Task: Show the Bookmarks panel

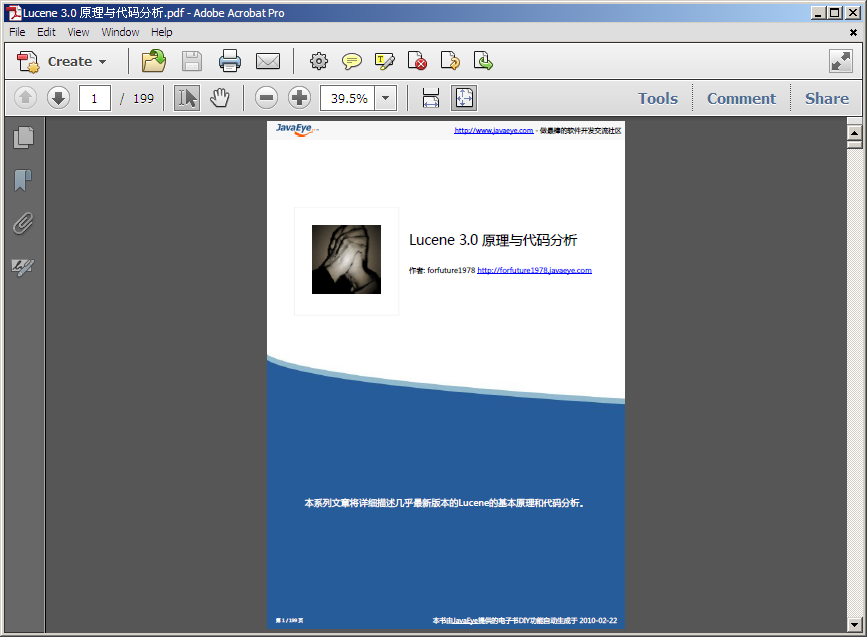Action: (23, 180)
